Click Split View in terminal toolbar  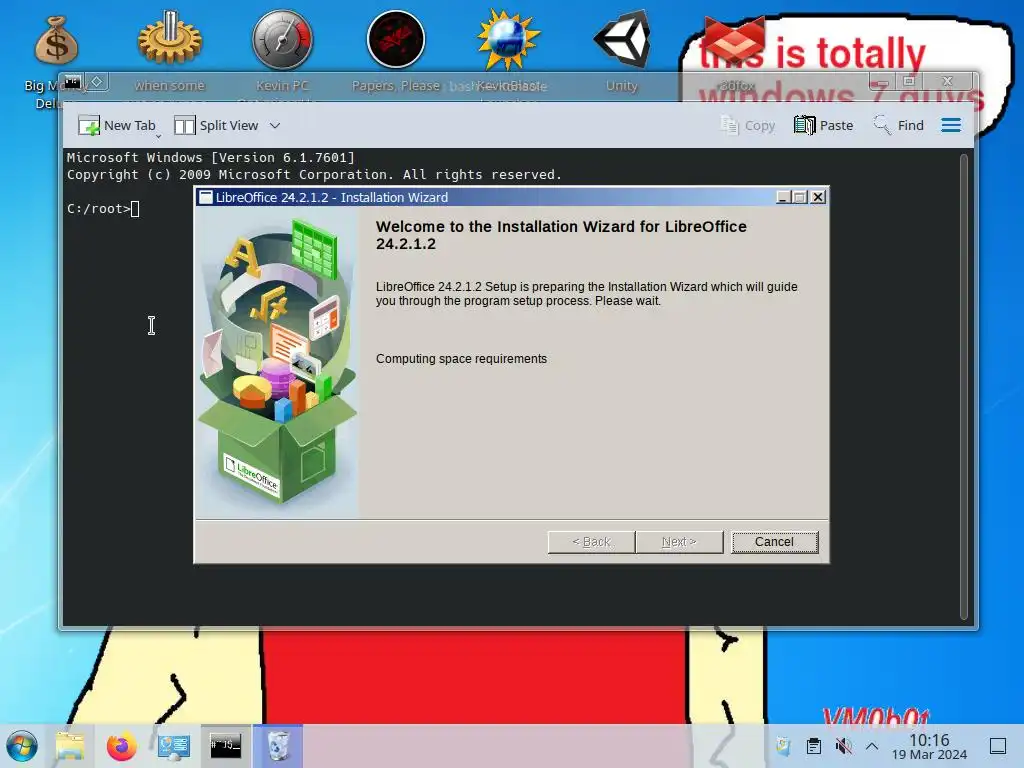[x=217, y=125]
